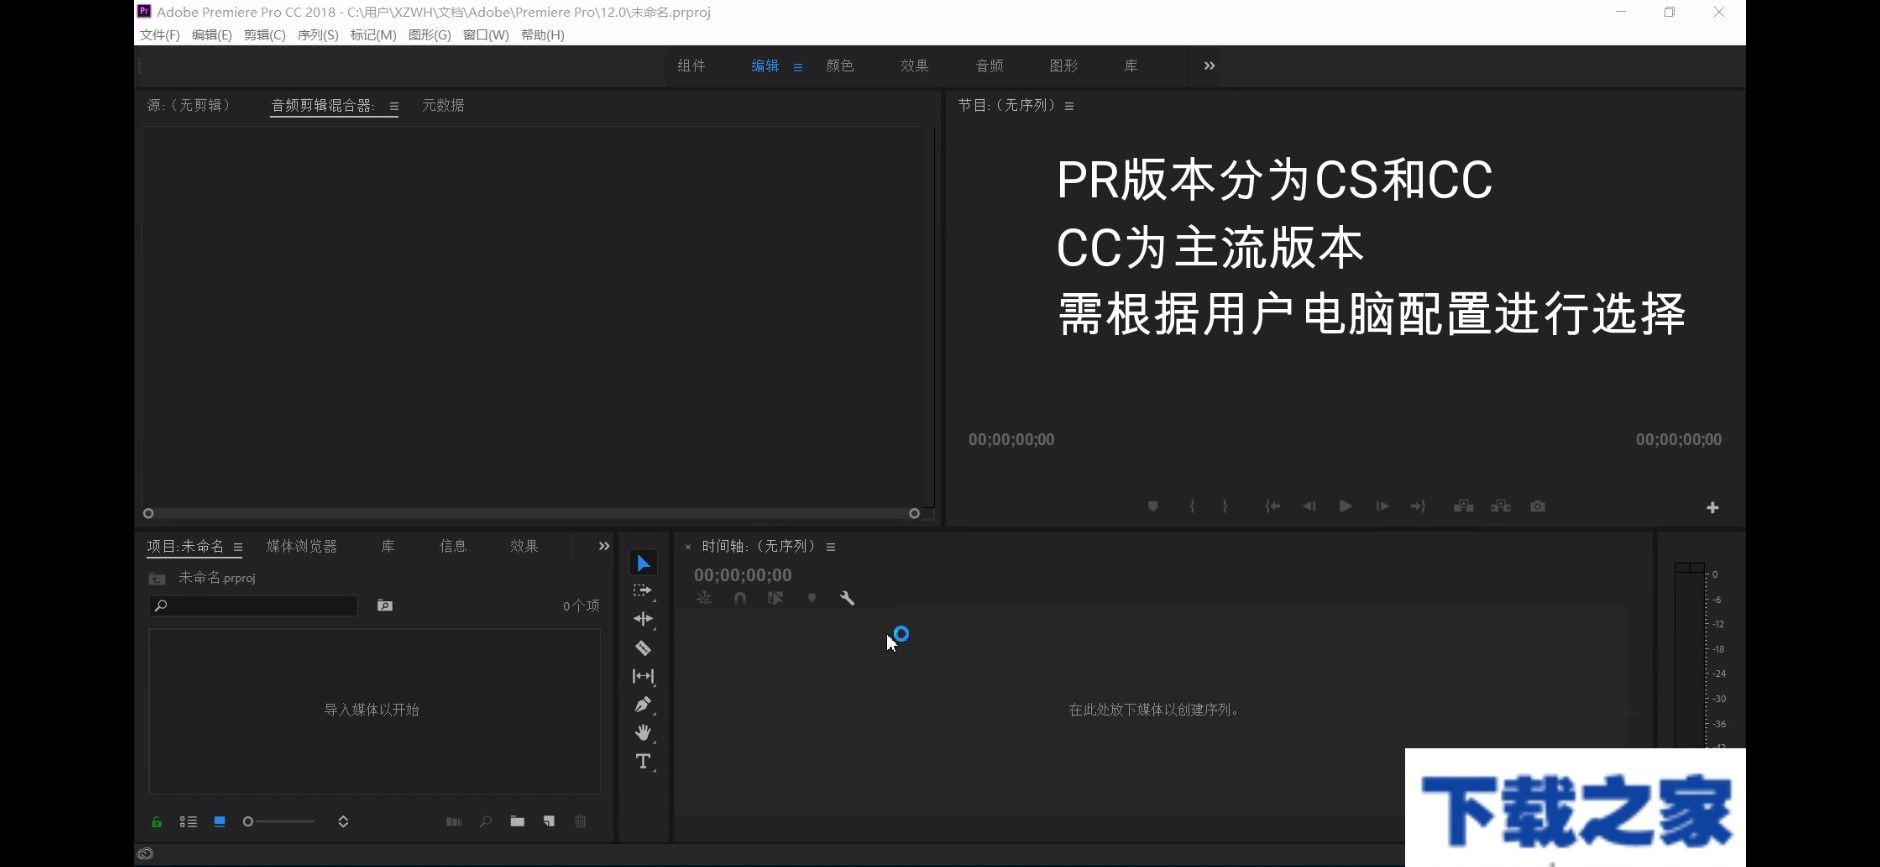Go to Out point in Program monitor

click(x=1418, y=507)
